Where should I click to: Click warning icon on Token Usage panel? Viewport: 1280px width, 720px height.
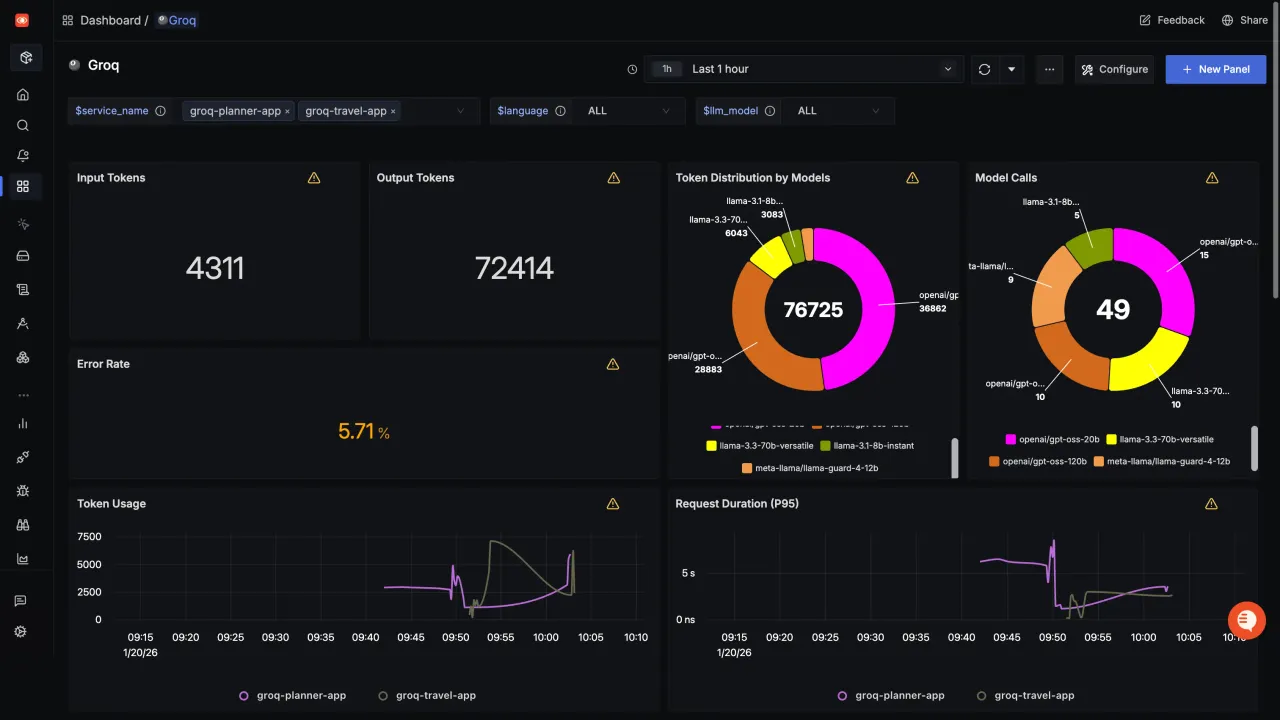point(613,504)
